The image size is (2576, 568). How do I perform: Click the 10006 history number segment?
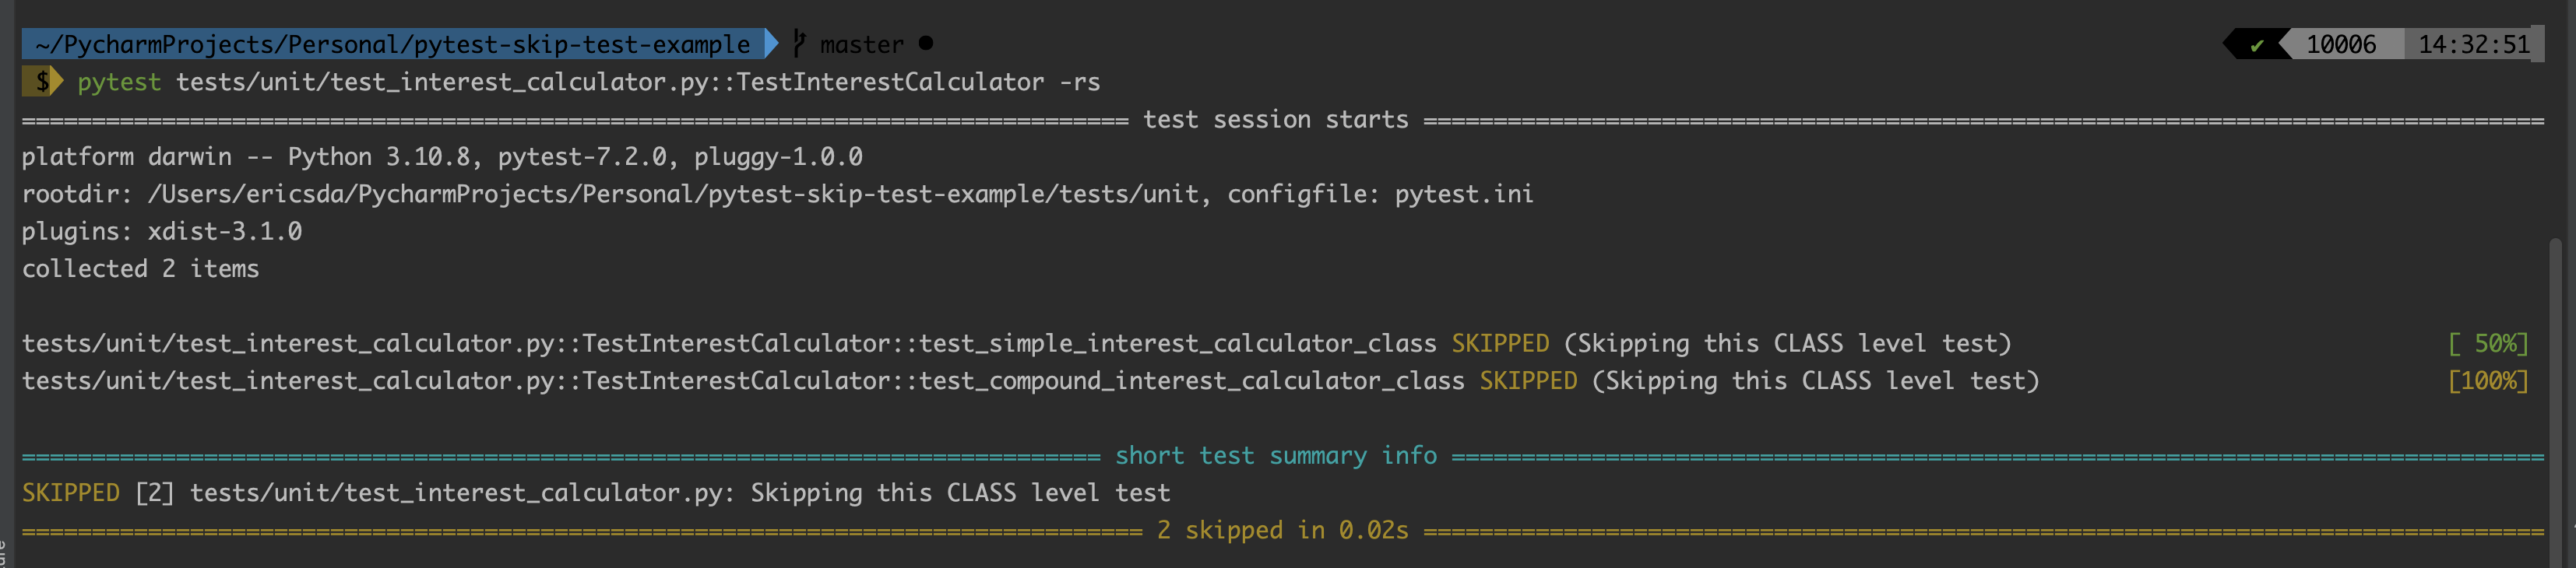tap(2341, 45)
